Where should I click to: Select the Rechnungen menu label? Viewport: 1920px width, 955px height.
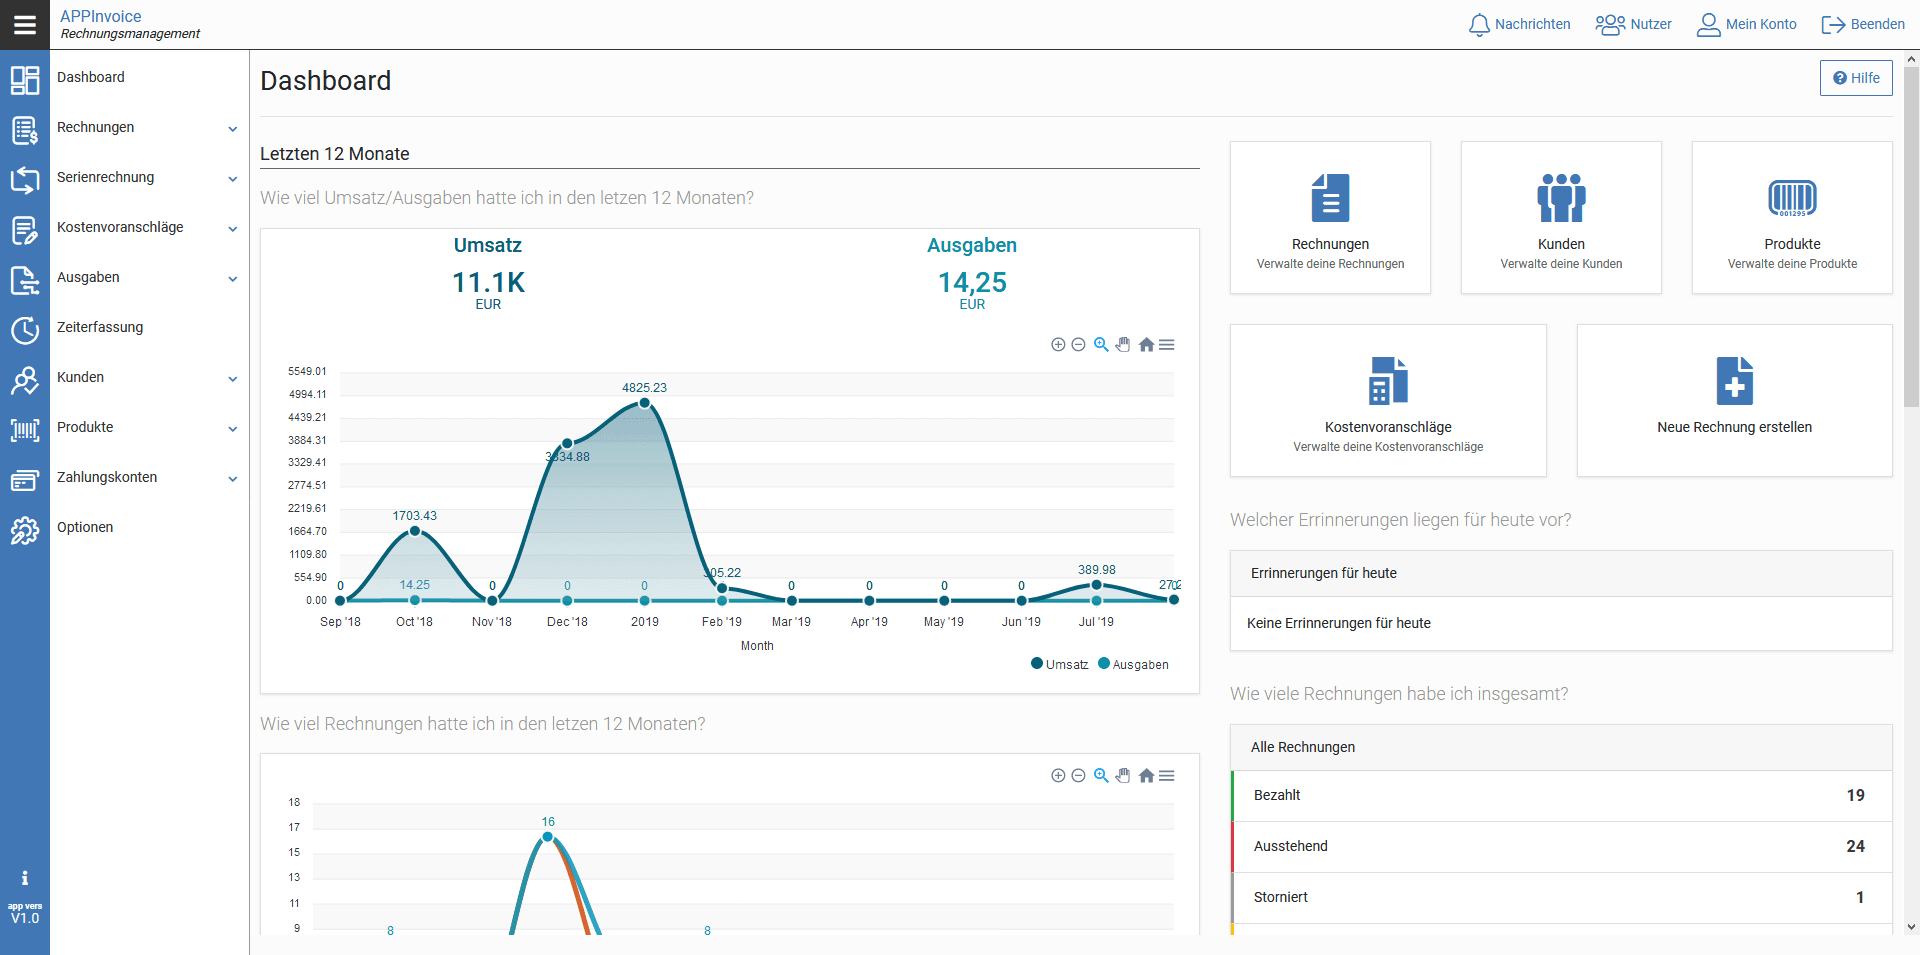point(95,127)
